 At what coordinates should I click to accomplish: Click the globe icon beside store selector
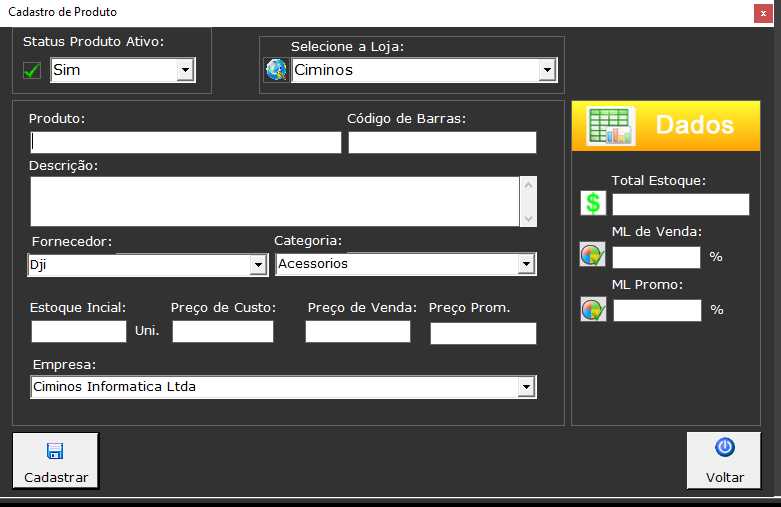point(275,70)
